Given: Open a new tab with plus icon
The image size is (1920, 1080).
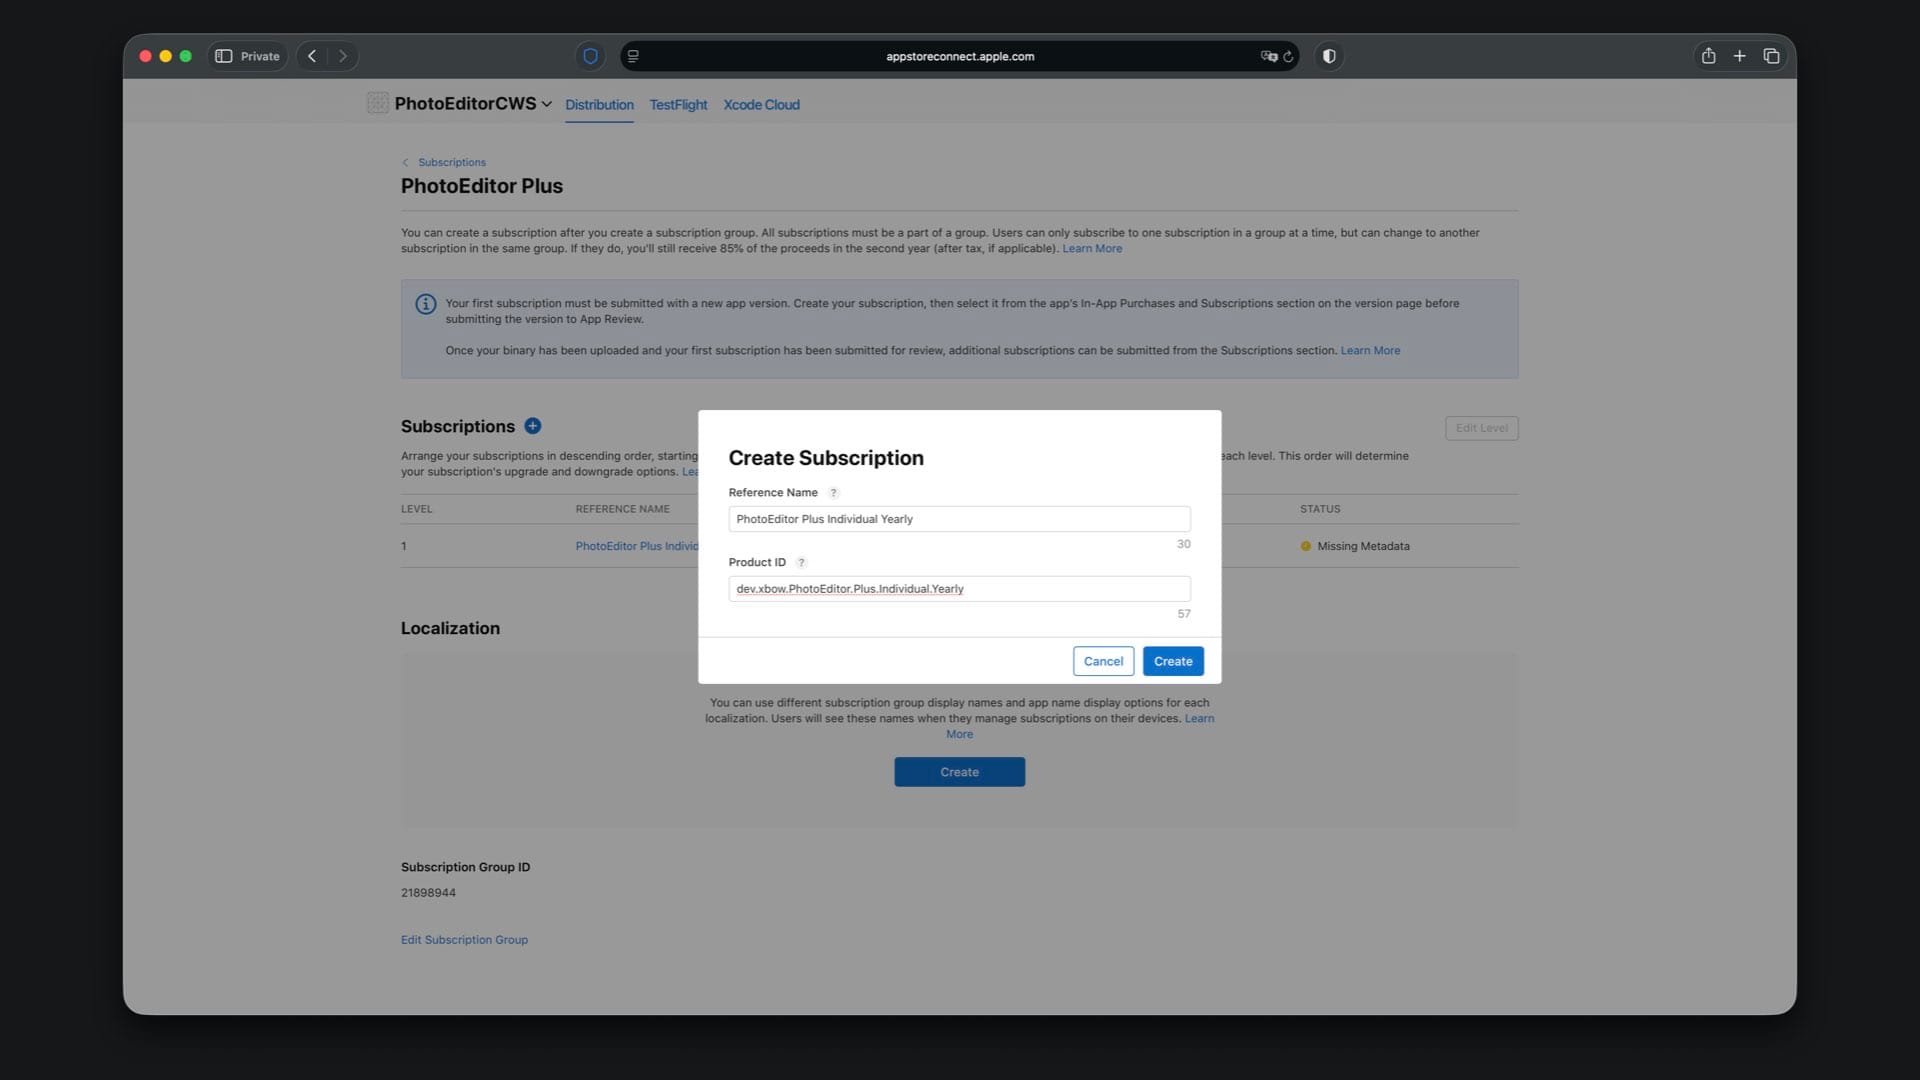Looking at the screenshot, I should [1739, 56].
